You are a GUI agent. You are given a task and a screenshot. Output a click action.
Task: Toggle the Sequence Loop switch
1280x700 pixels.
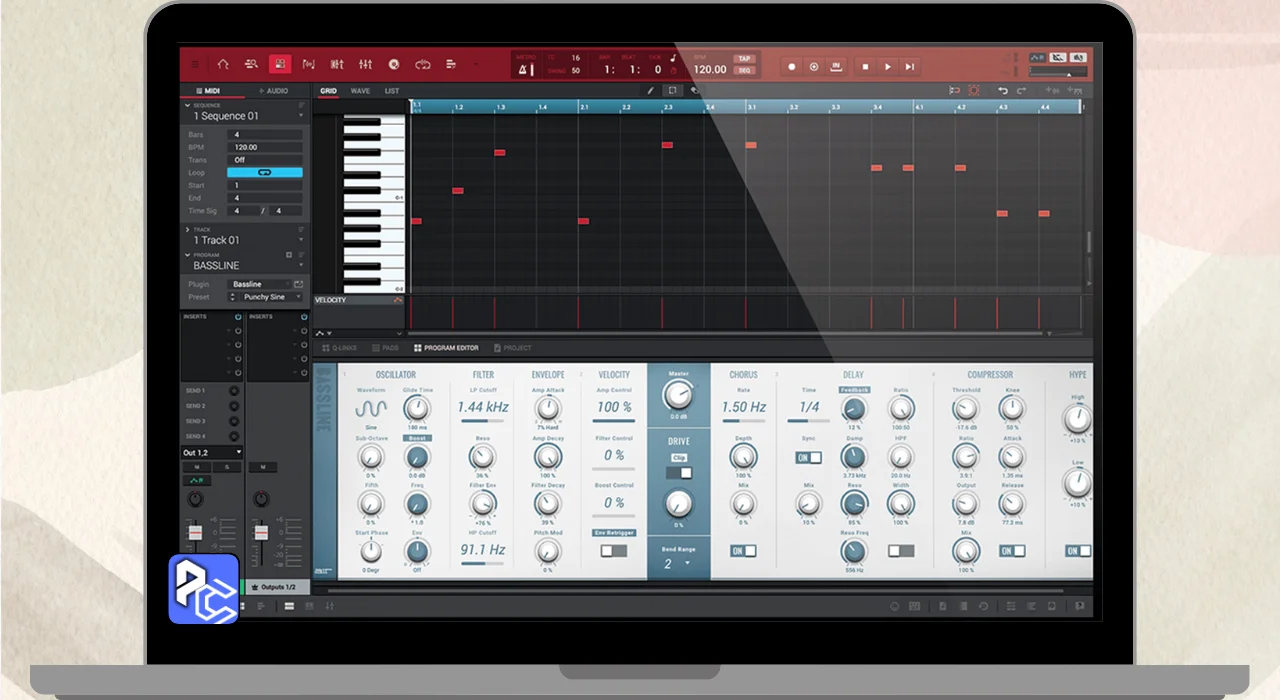click(264, 172)
